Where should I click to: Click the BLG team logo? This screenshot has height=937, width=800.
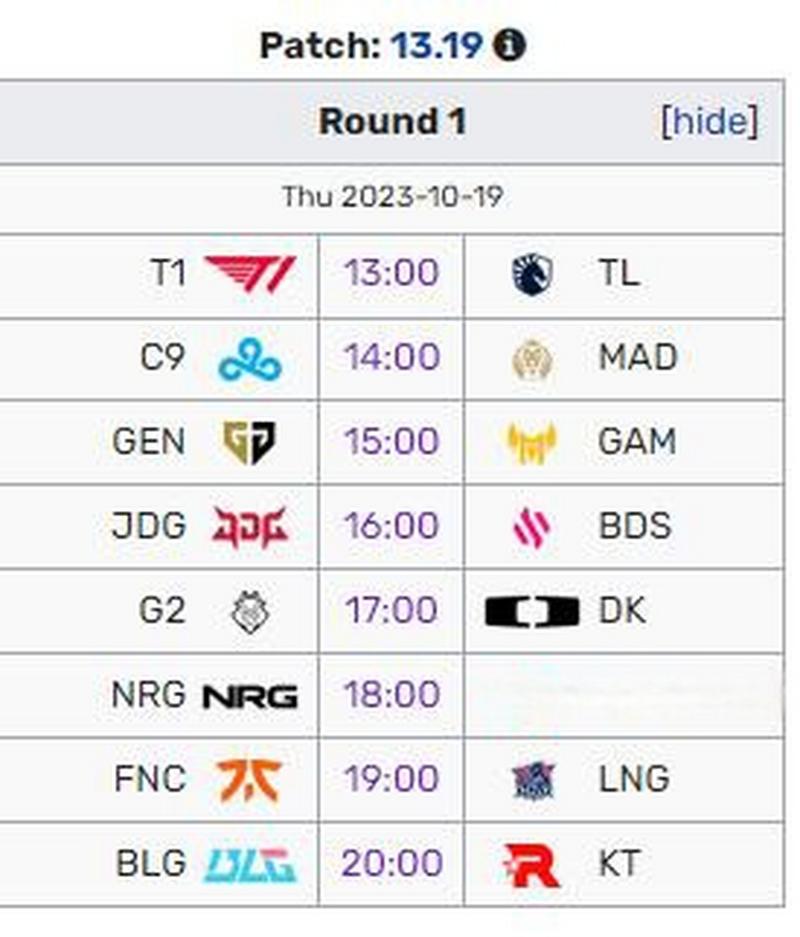(250, 866)
